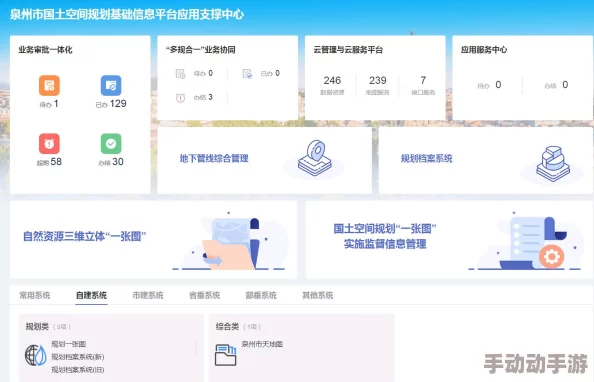Click the 待办 0 count in 多规合一 card

pyautogui.click(x=203, y=74)
